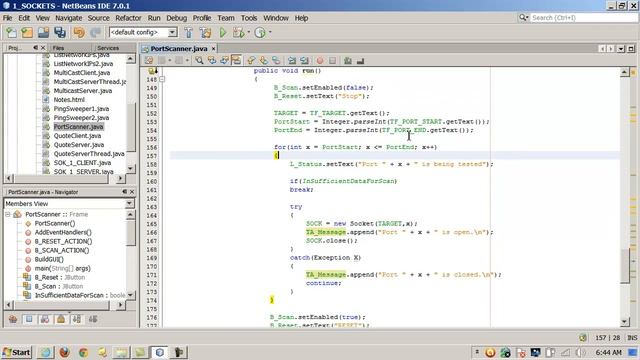
Task: Select the PortScanner.java editor tab
Action: (179, 49)
